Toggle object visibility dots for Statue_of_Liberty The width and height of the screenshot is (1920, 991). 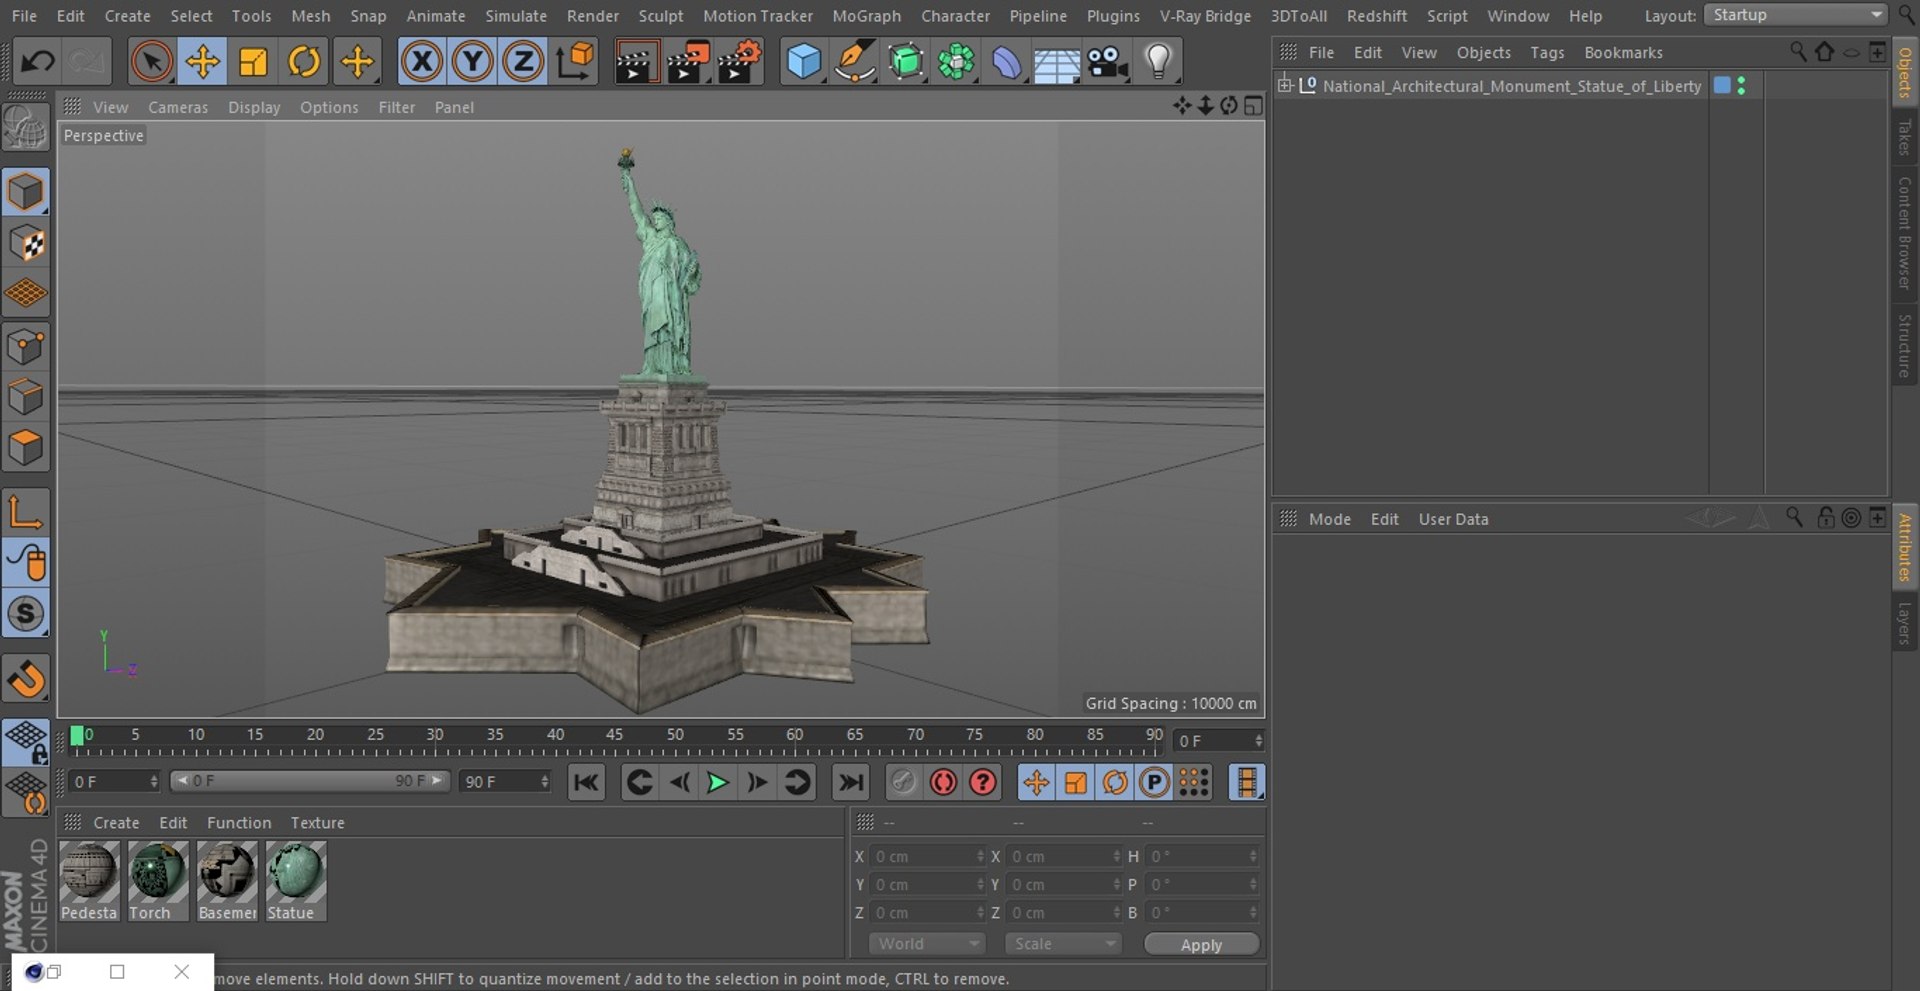pyautogui.click(x=1742, y=86)
